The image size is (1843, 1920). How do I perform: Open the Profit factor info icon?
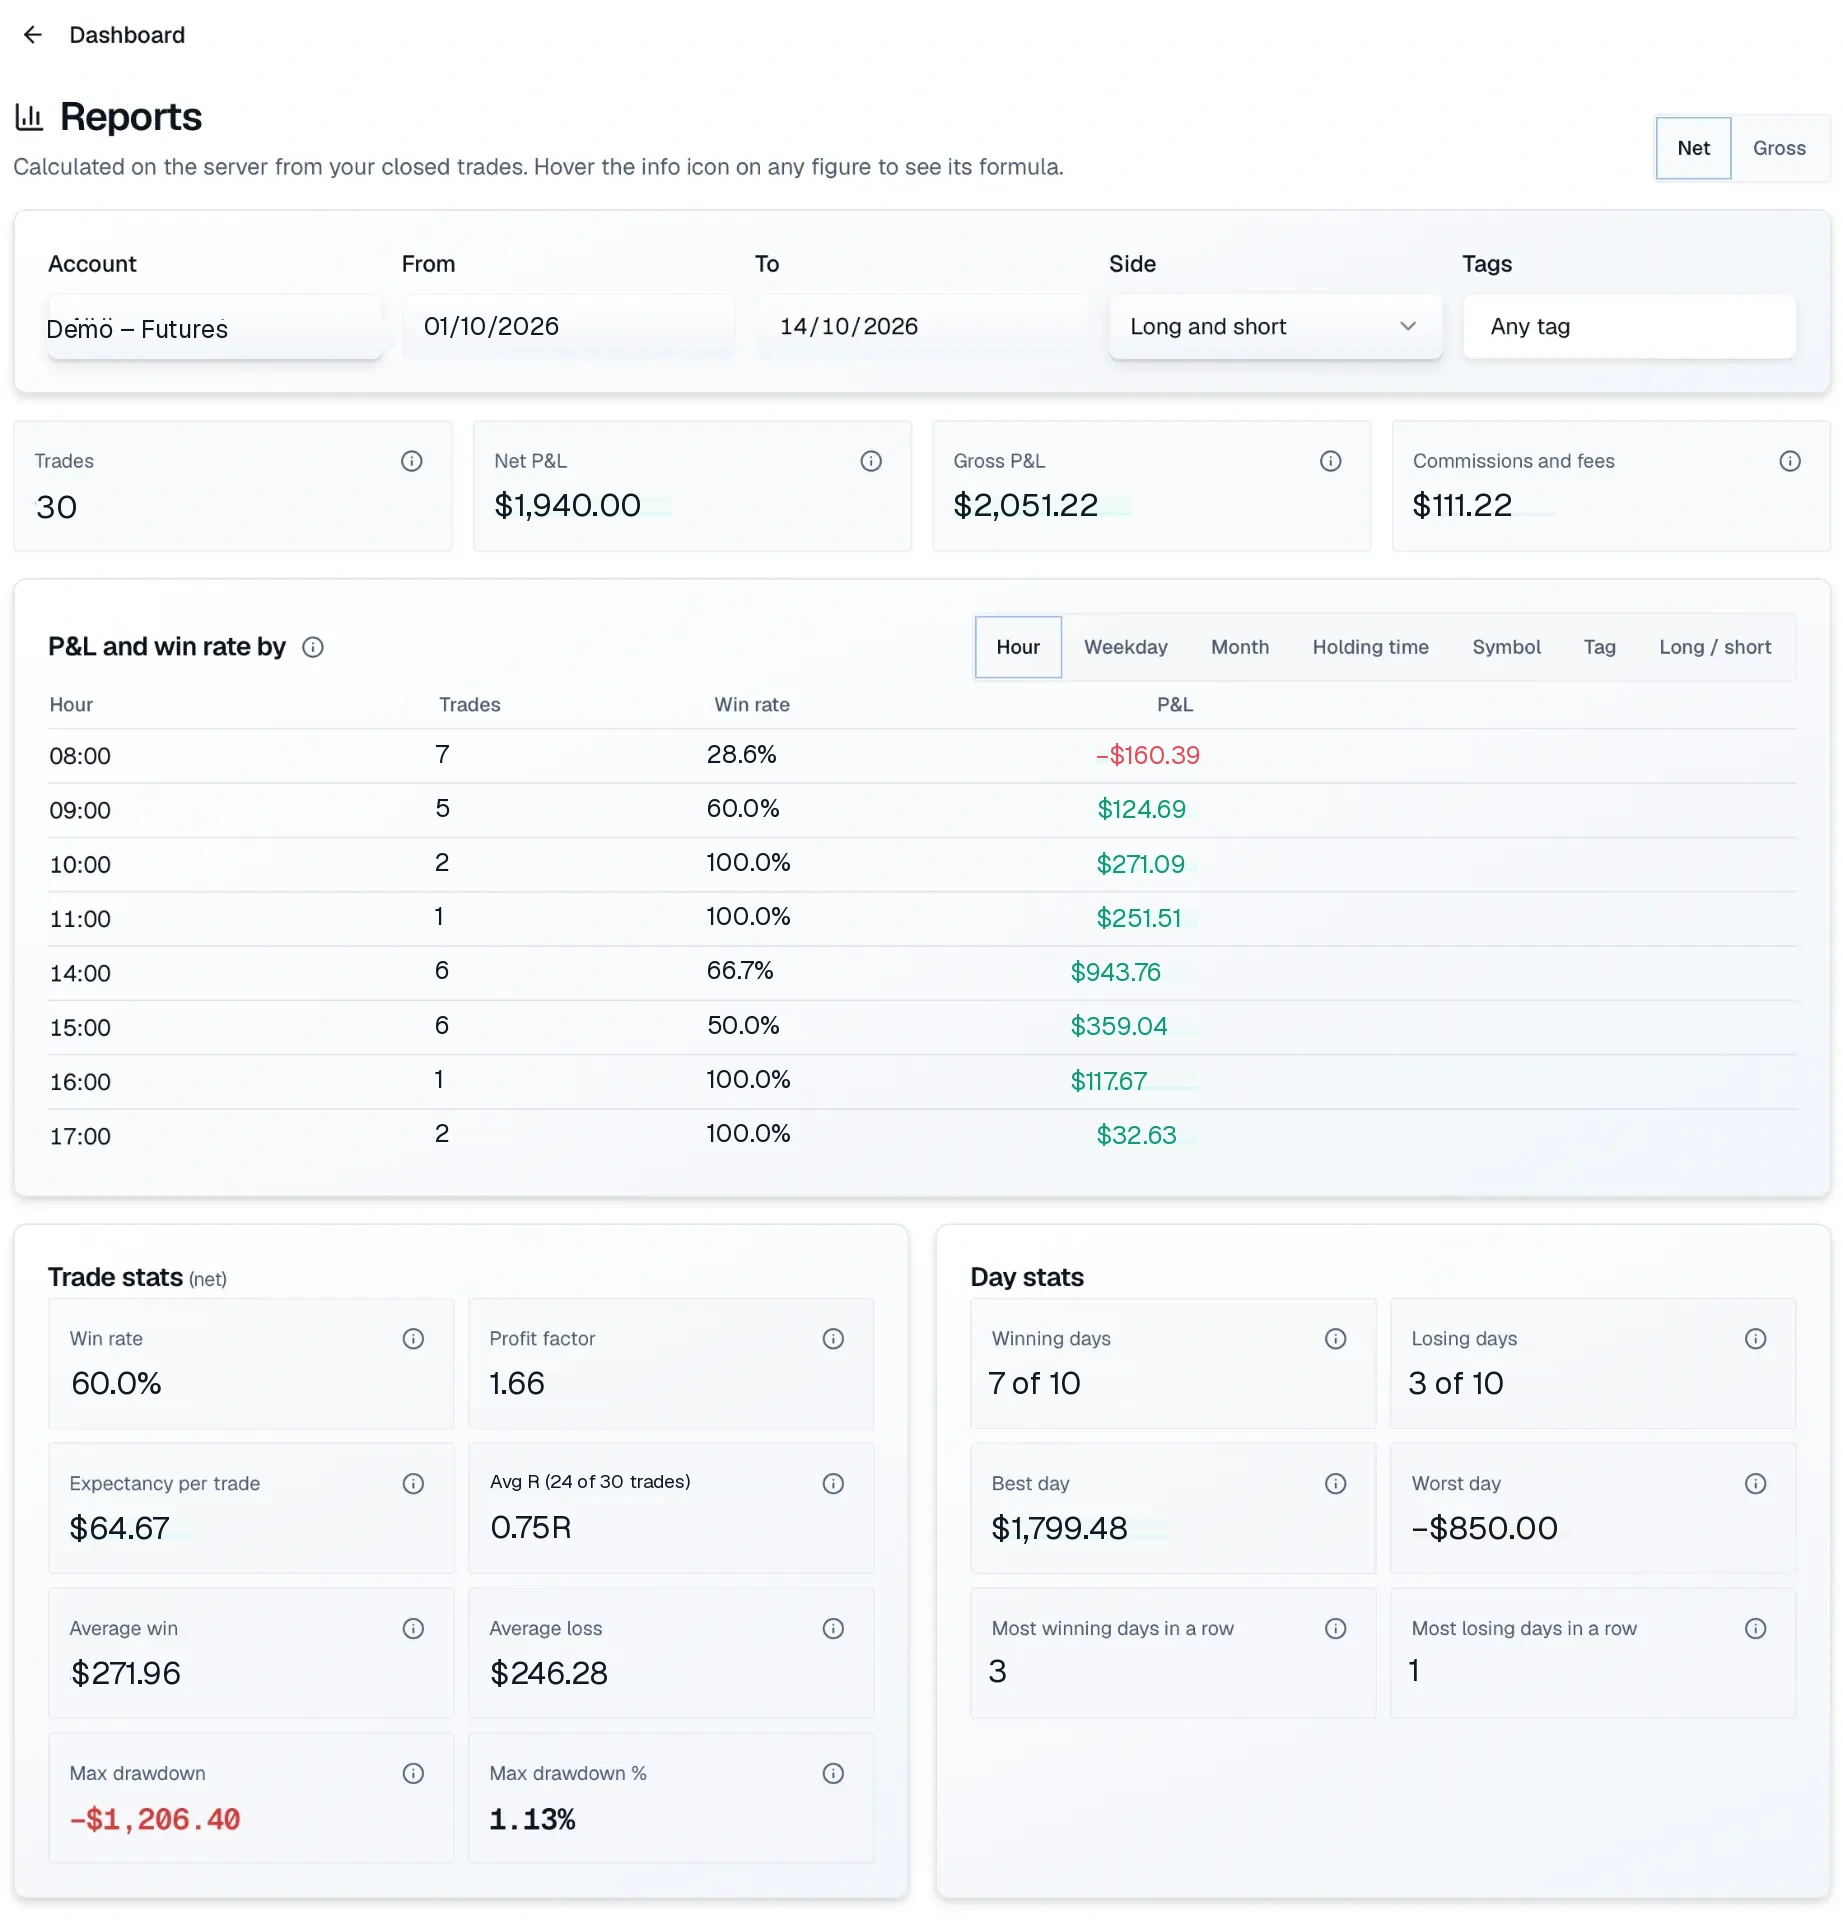pyautogui.click(x=833, y=1339)
